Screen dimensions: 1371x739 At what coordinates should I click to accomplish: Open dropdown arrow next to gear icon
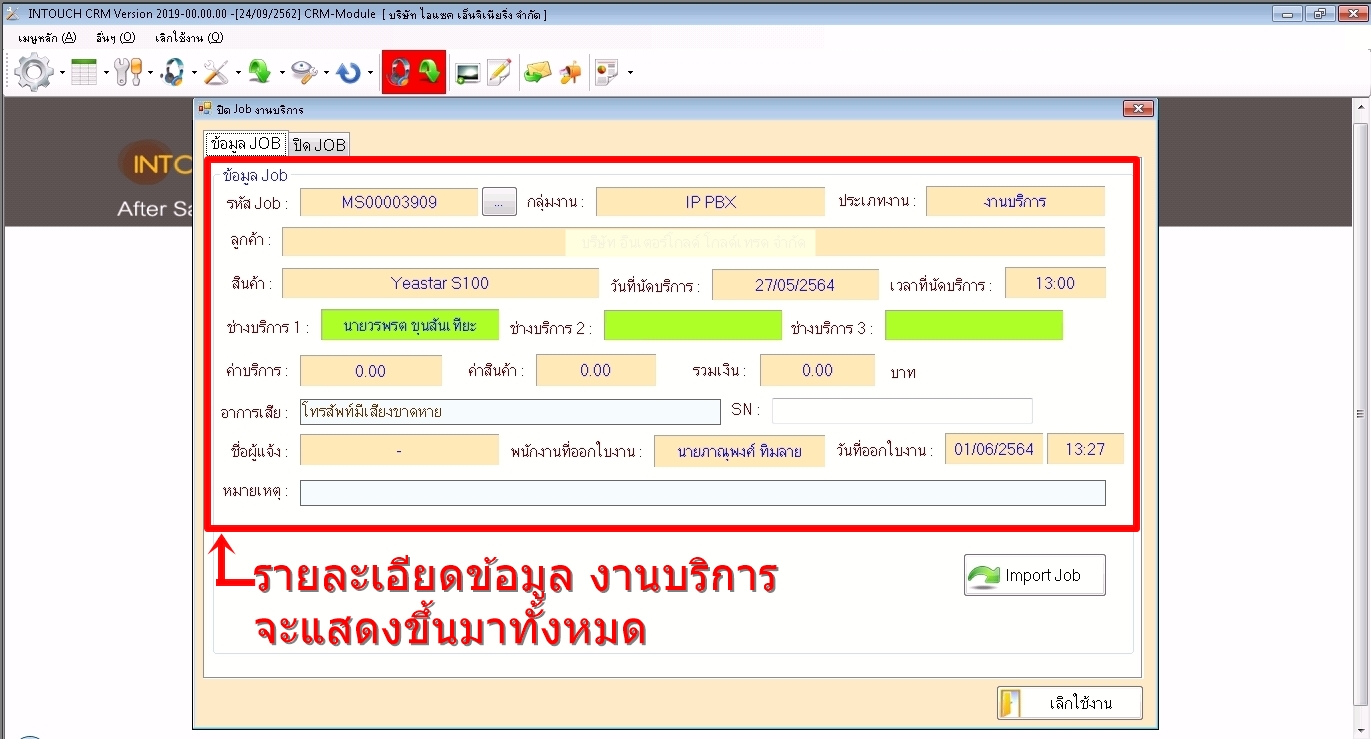(x=62, y=74)
